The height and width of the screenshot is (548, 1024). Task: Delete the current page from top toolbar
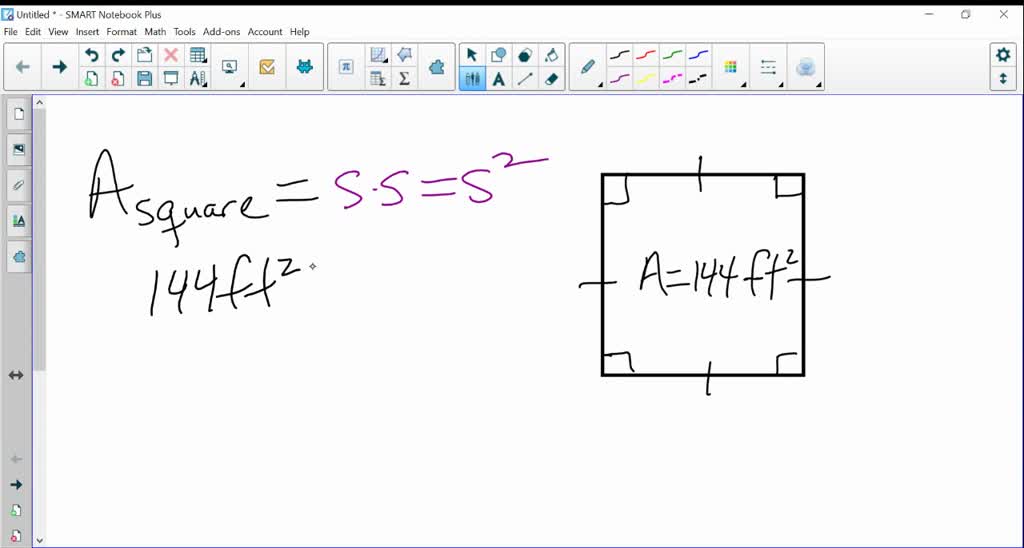(118, 79)
